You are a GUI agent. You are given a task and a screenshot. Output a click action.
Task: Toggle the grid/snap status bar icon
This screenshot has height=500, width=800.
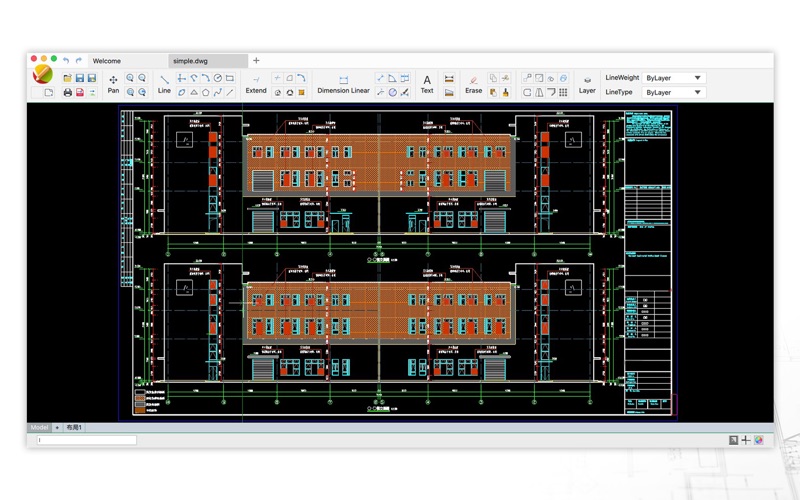tap(733, 440)
